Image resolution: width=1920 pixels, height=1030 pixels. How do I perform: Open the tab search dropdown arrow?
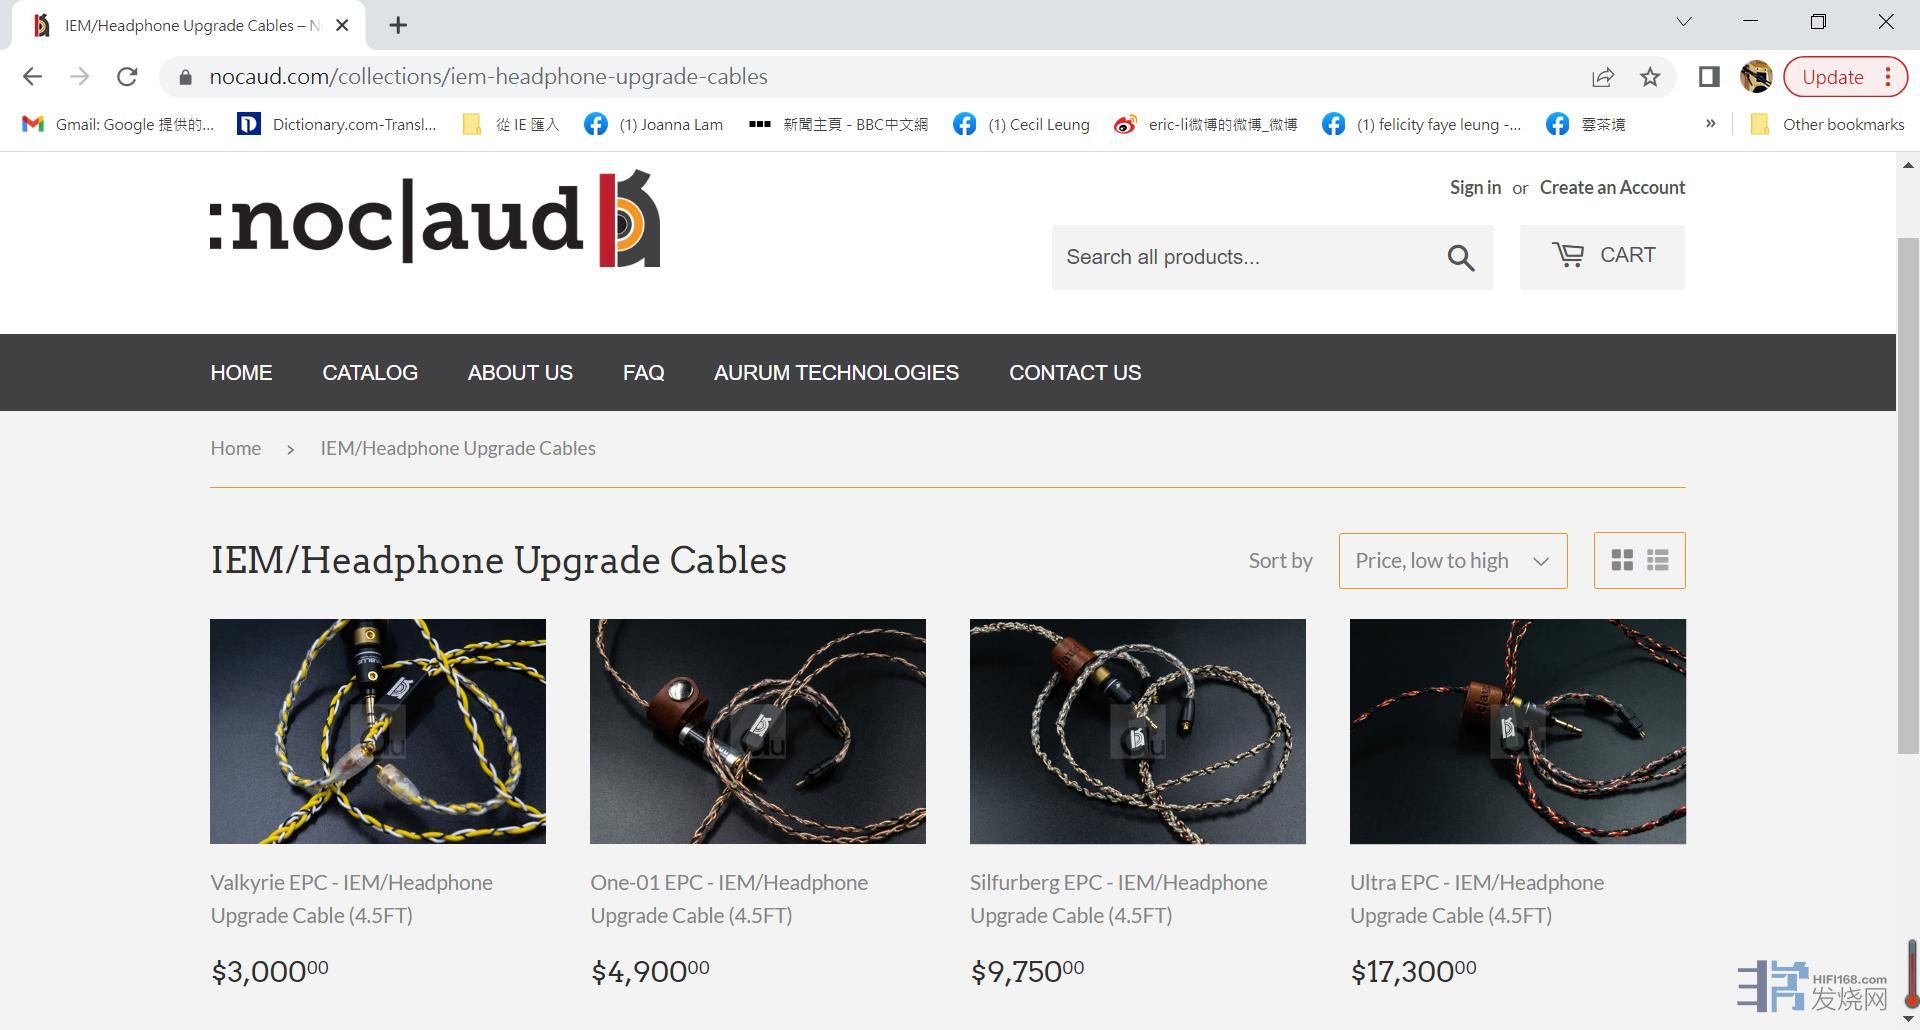pos(1684,21)
